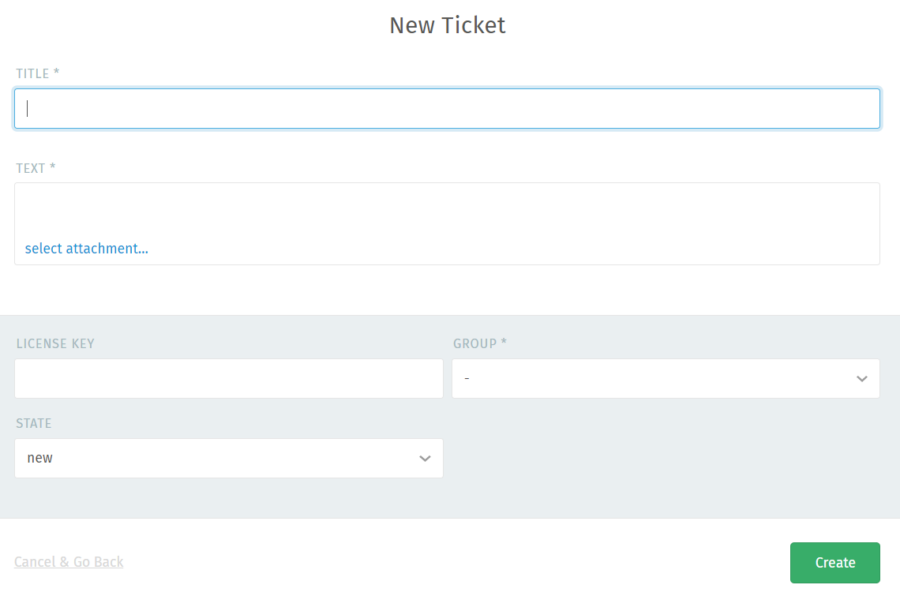Click the STATE field label

33,423
